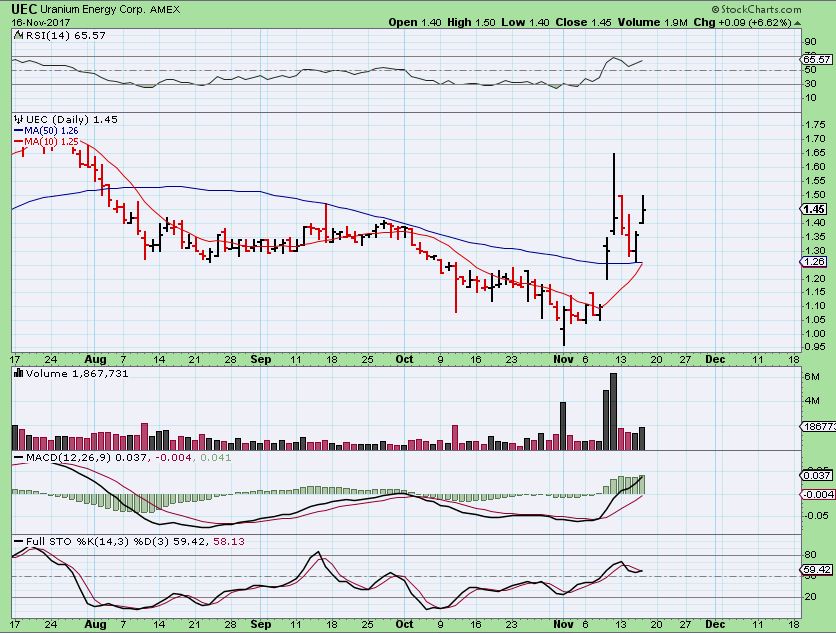Click the 59.42 stochastic tag on right axis
This screenshot has width=836, height=634.
pyautogui.click(x=816, y=569)
